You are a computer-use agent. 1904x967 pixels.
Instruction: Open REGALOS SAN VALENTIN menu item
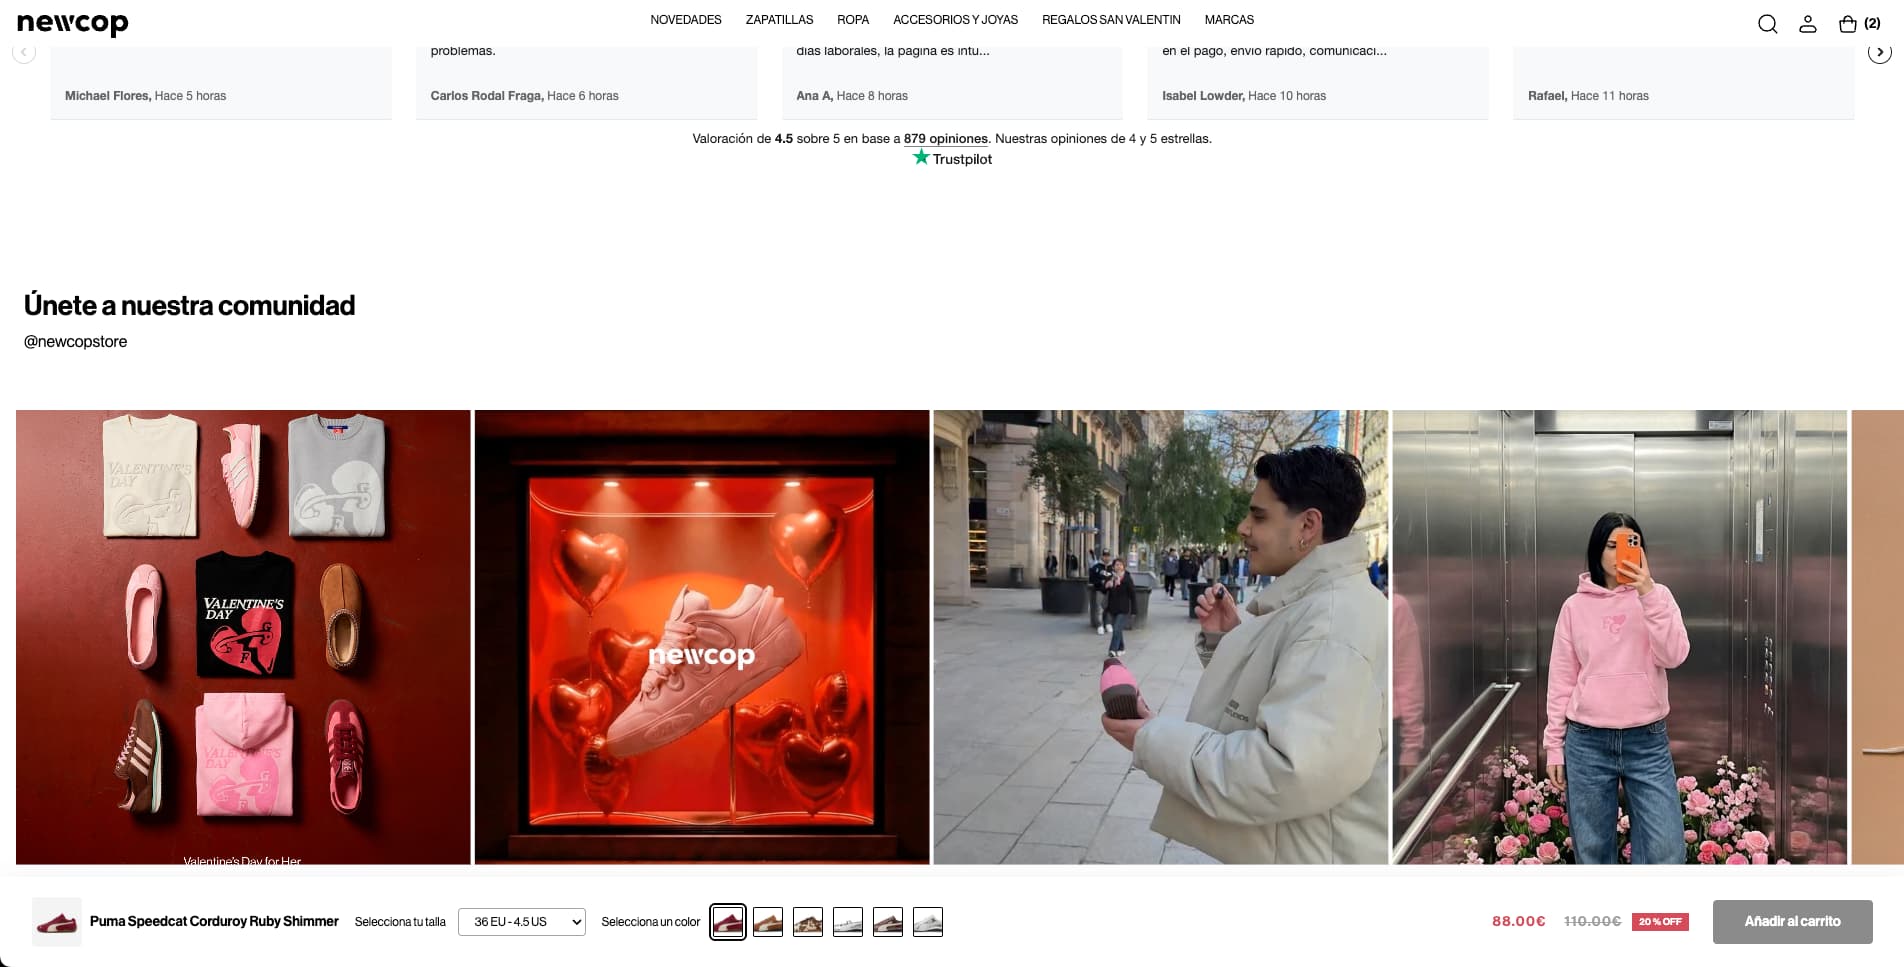(1110, 19)
